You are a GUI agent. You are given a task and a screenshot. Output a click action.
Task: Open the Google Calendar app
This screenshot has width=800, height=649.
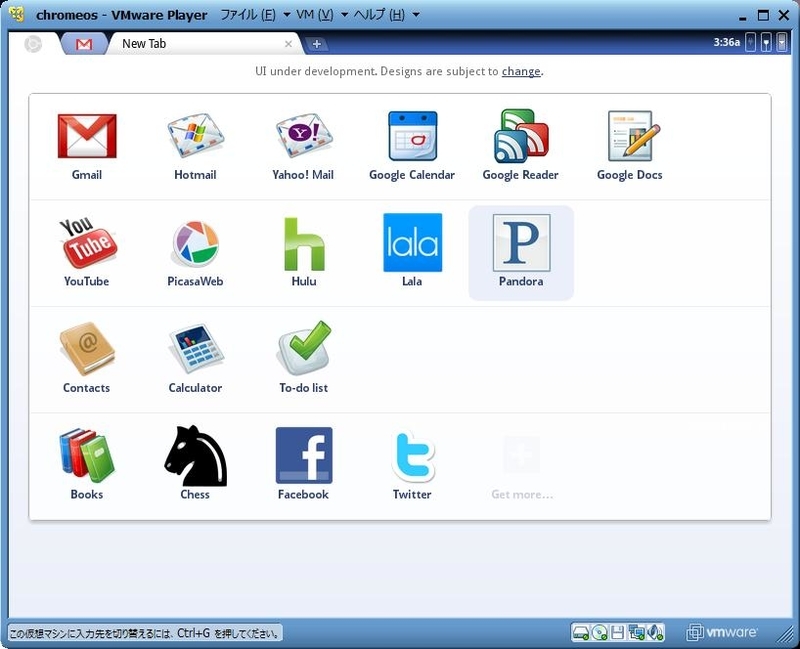tap(412, 146)
